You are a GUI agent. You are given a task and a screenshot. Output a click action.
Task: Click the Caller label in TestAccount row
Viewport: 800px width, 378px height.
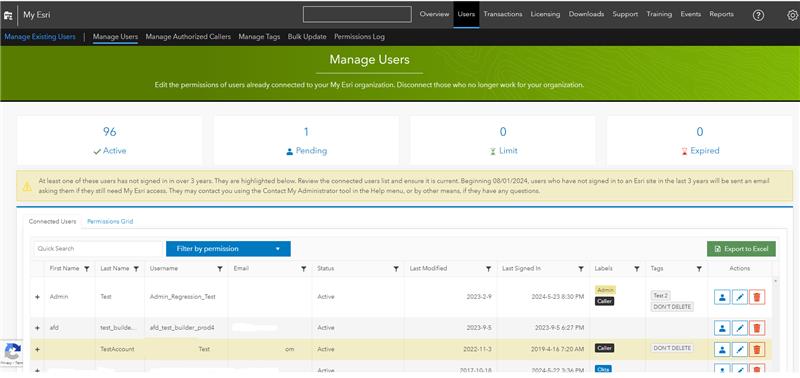pos(605,348)
